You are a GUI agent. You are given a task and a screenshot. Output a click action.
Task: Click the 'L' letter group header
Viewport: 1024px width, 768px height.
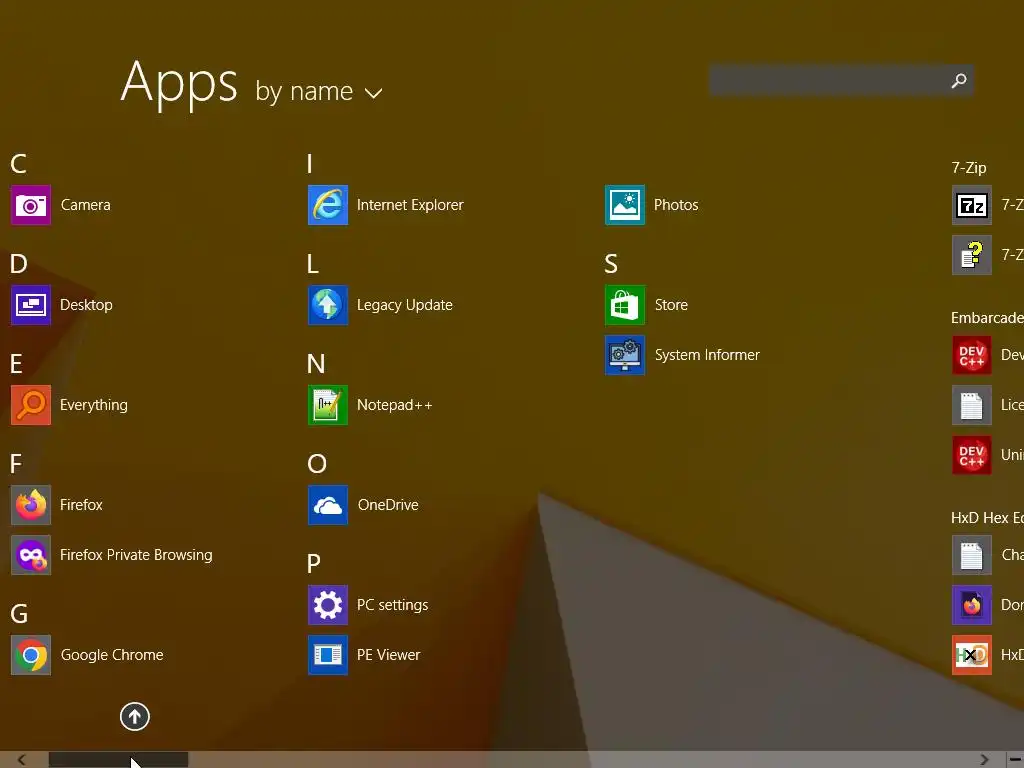pyautogui.click(x=313, y=264)
